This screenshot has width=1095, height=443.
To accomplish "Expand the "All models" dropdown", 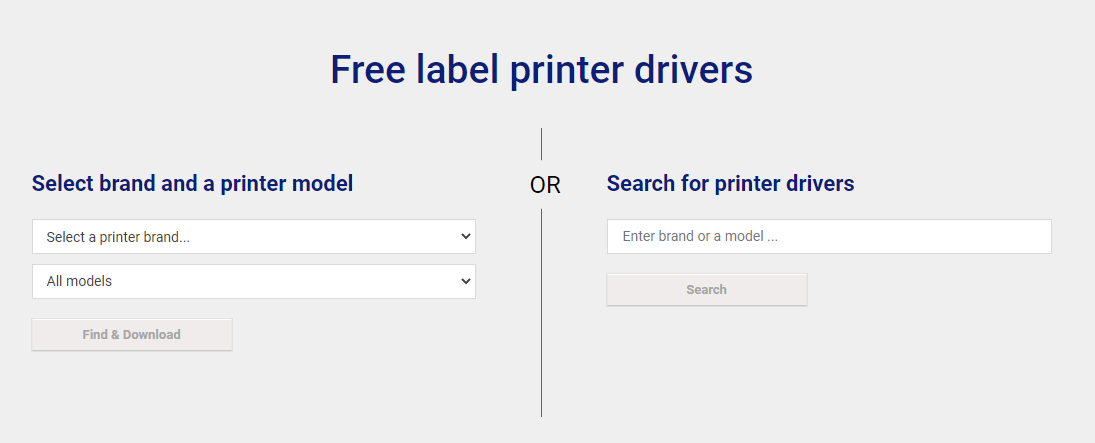I will [x=253, y=281].
